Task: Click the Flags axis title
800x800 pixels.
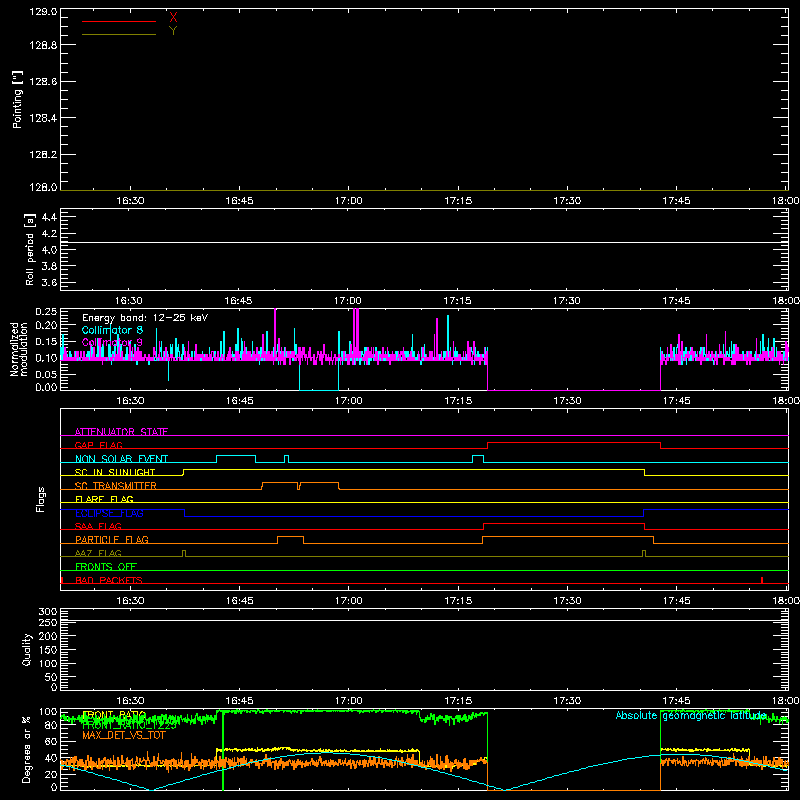Action: click(40, 499)
